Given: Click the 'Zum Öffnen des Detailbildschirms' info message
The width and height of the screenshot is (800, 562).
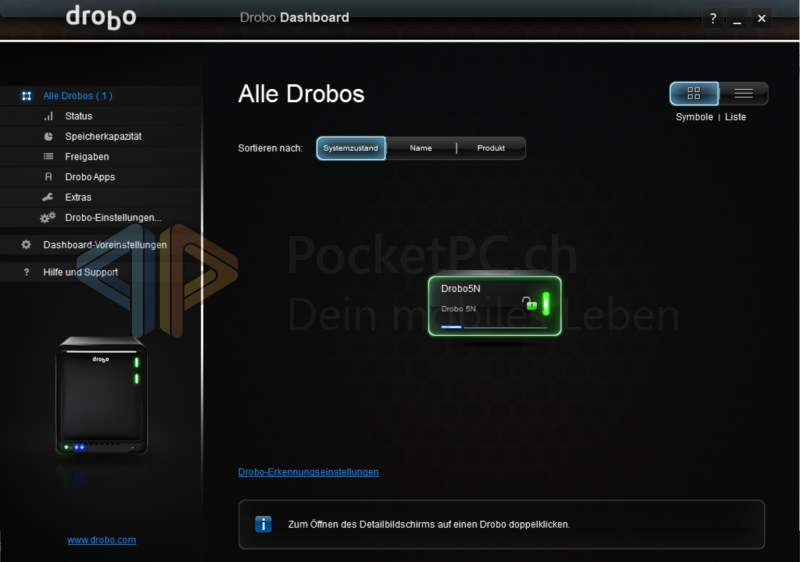Looking at the screenshot, I should (x=429, y=525).
